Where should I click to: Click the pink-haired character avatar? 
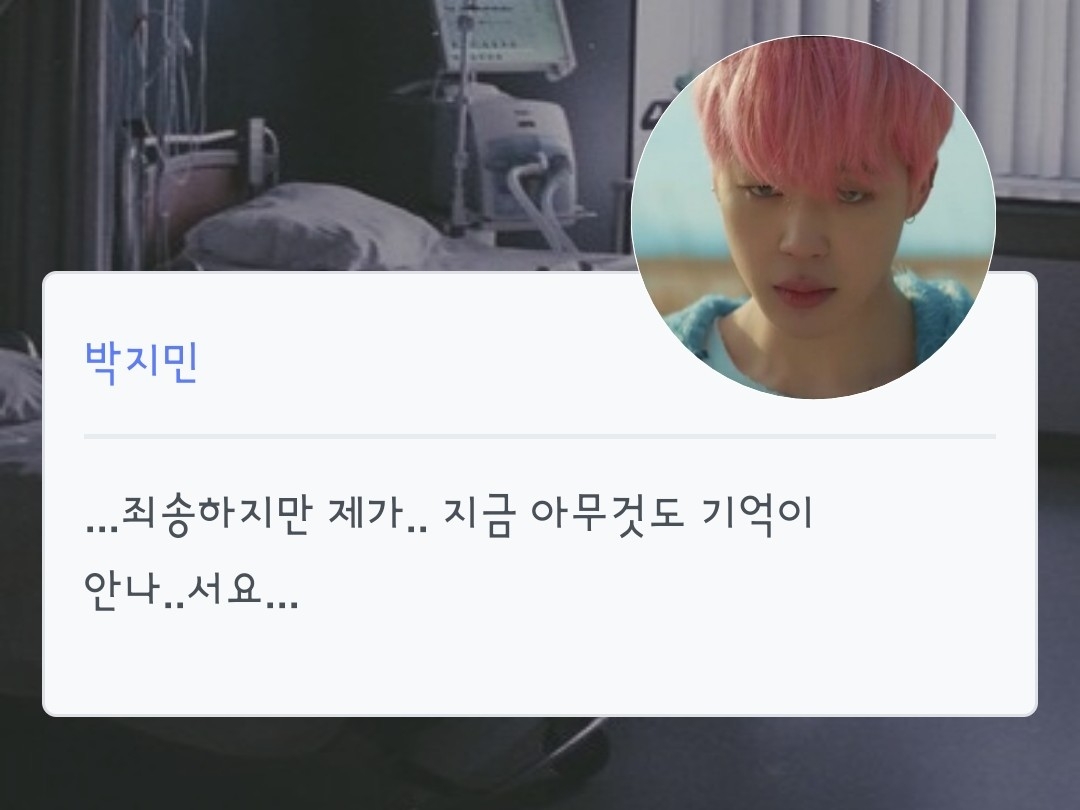click(813, 217)
